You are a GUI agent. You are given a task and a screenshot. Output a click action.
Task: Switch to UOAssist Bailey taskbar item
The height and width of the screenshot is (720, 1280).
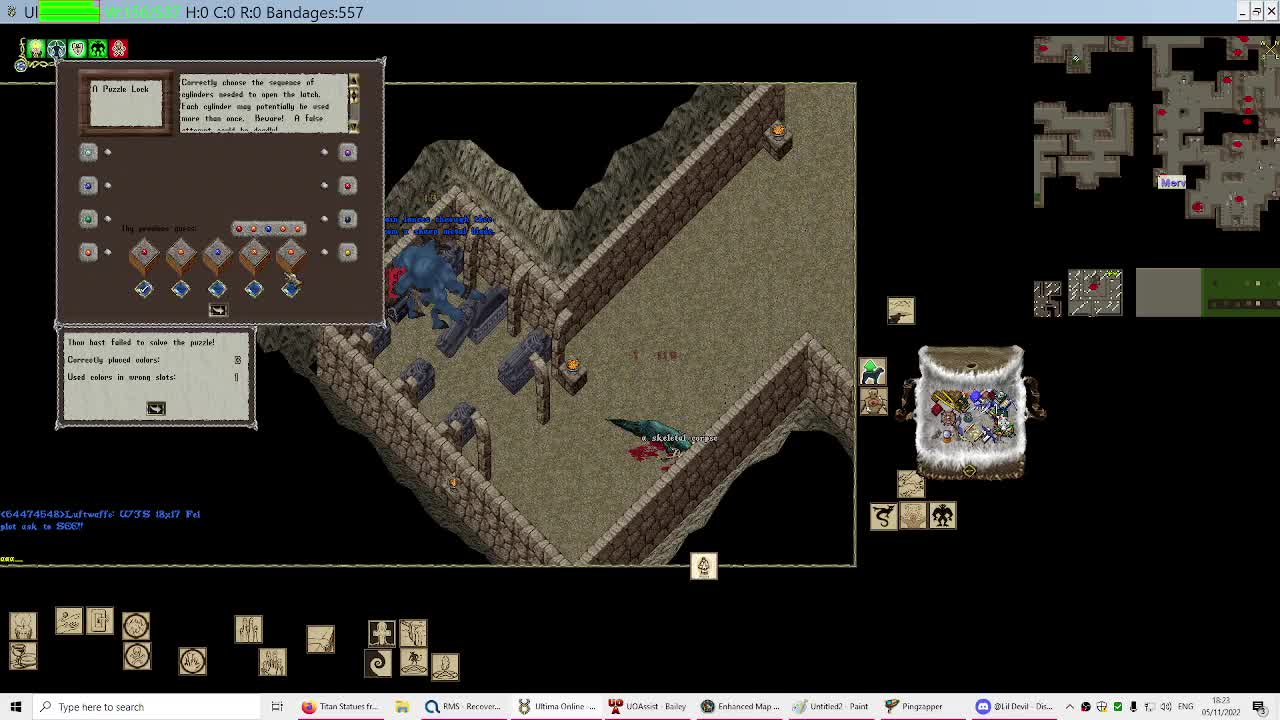(648, 707)
